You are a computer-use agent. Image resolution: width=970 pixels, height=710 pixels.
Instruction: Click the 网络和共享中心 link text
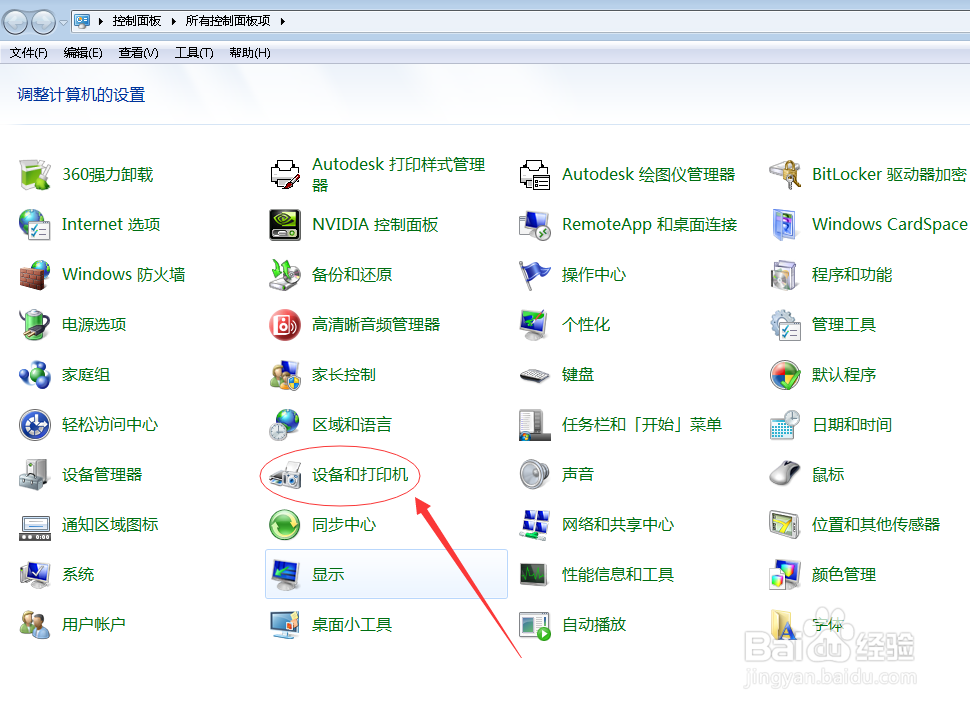tap(618, 525)
